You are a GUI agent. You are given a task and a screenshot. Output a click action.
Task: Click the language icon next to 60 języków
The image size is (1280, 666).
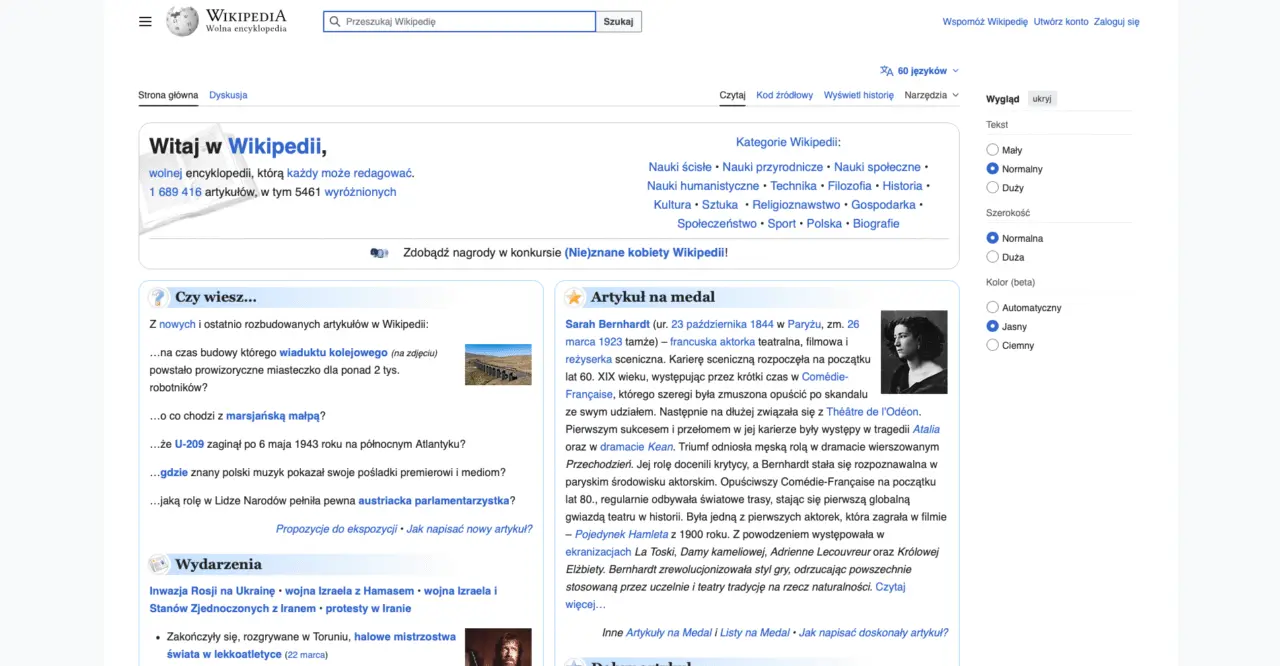click(885, 70)
